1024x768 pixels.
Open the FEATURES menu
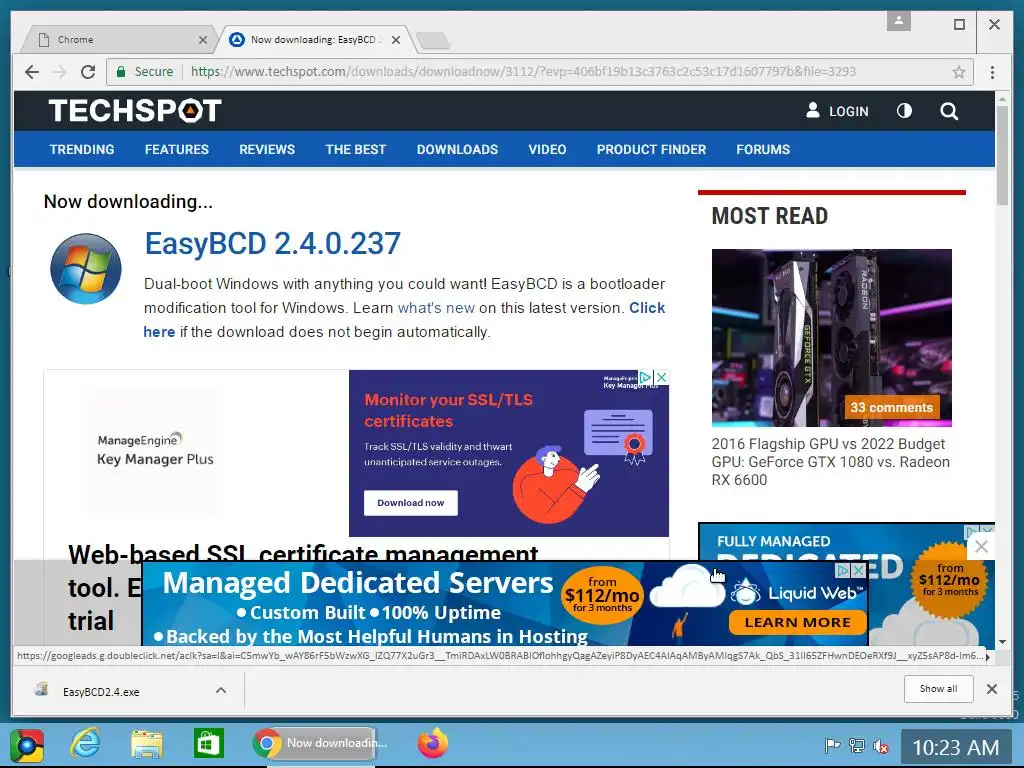coord(177,150)
